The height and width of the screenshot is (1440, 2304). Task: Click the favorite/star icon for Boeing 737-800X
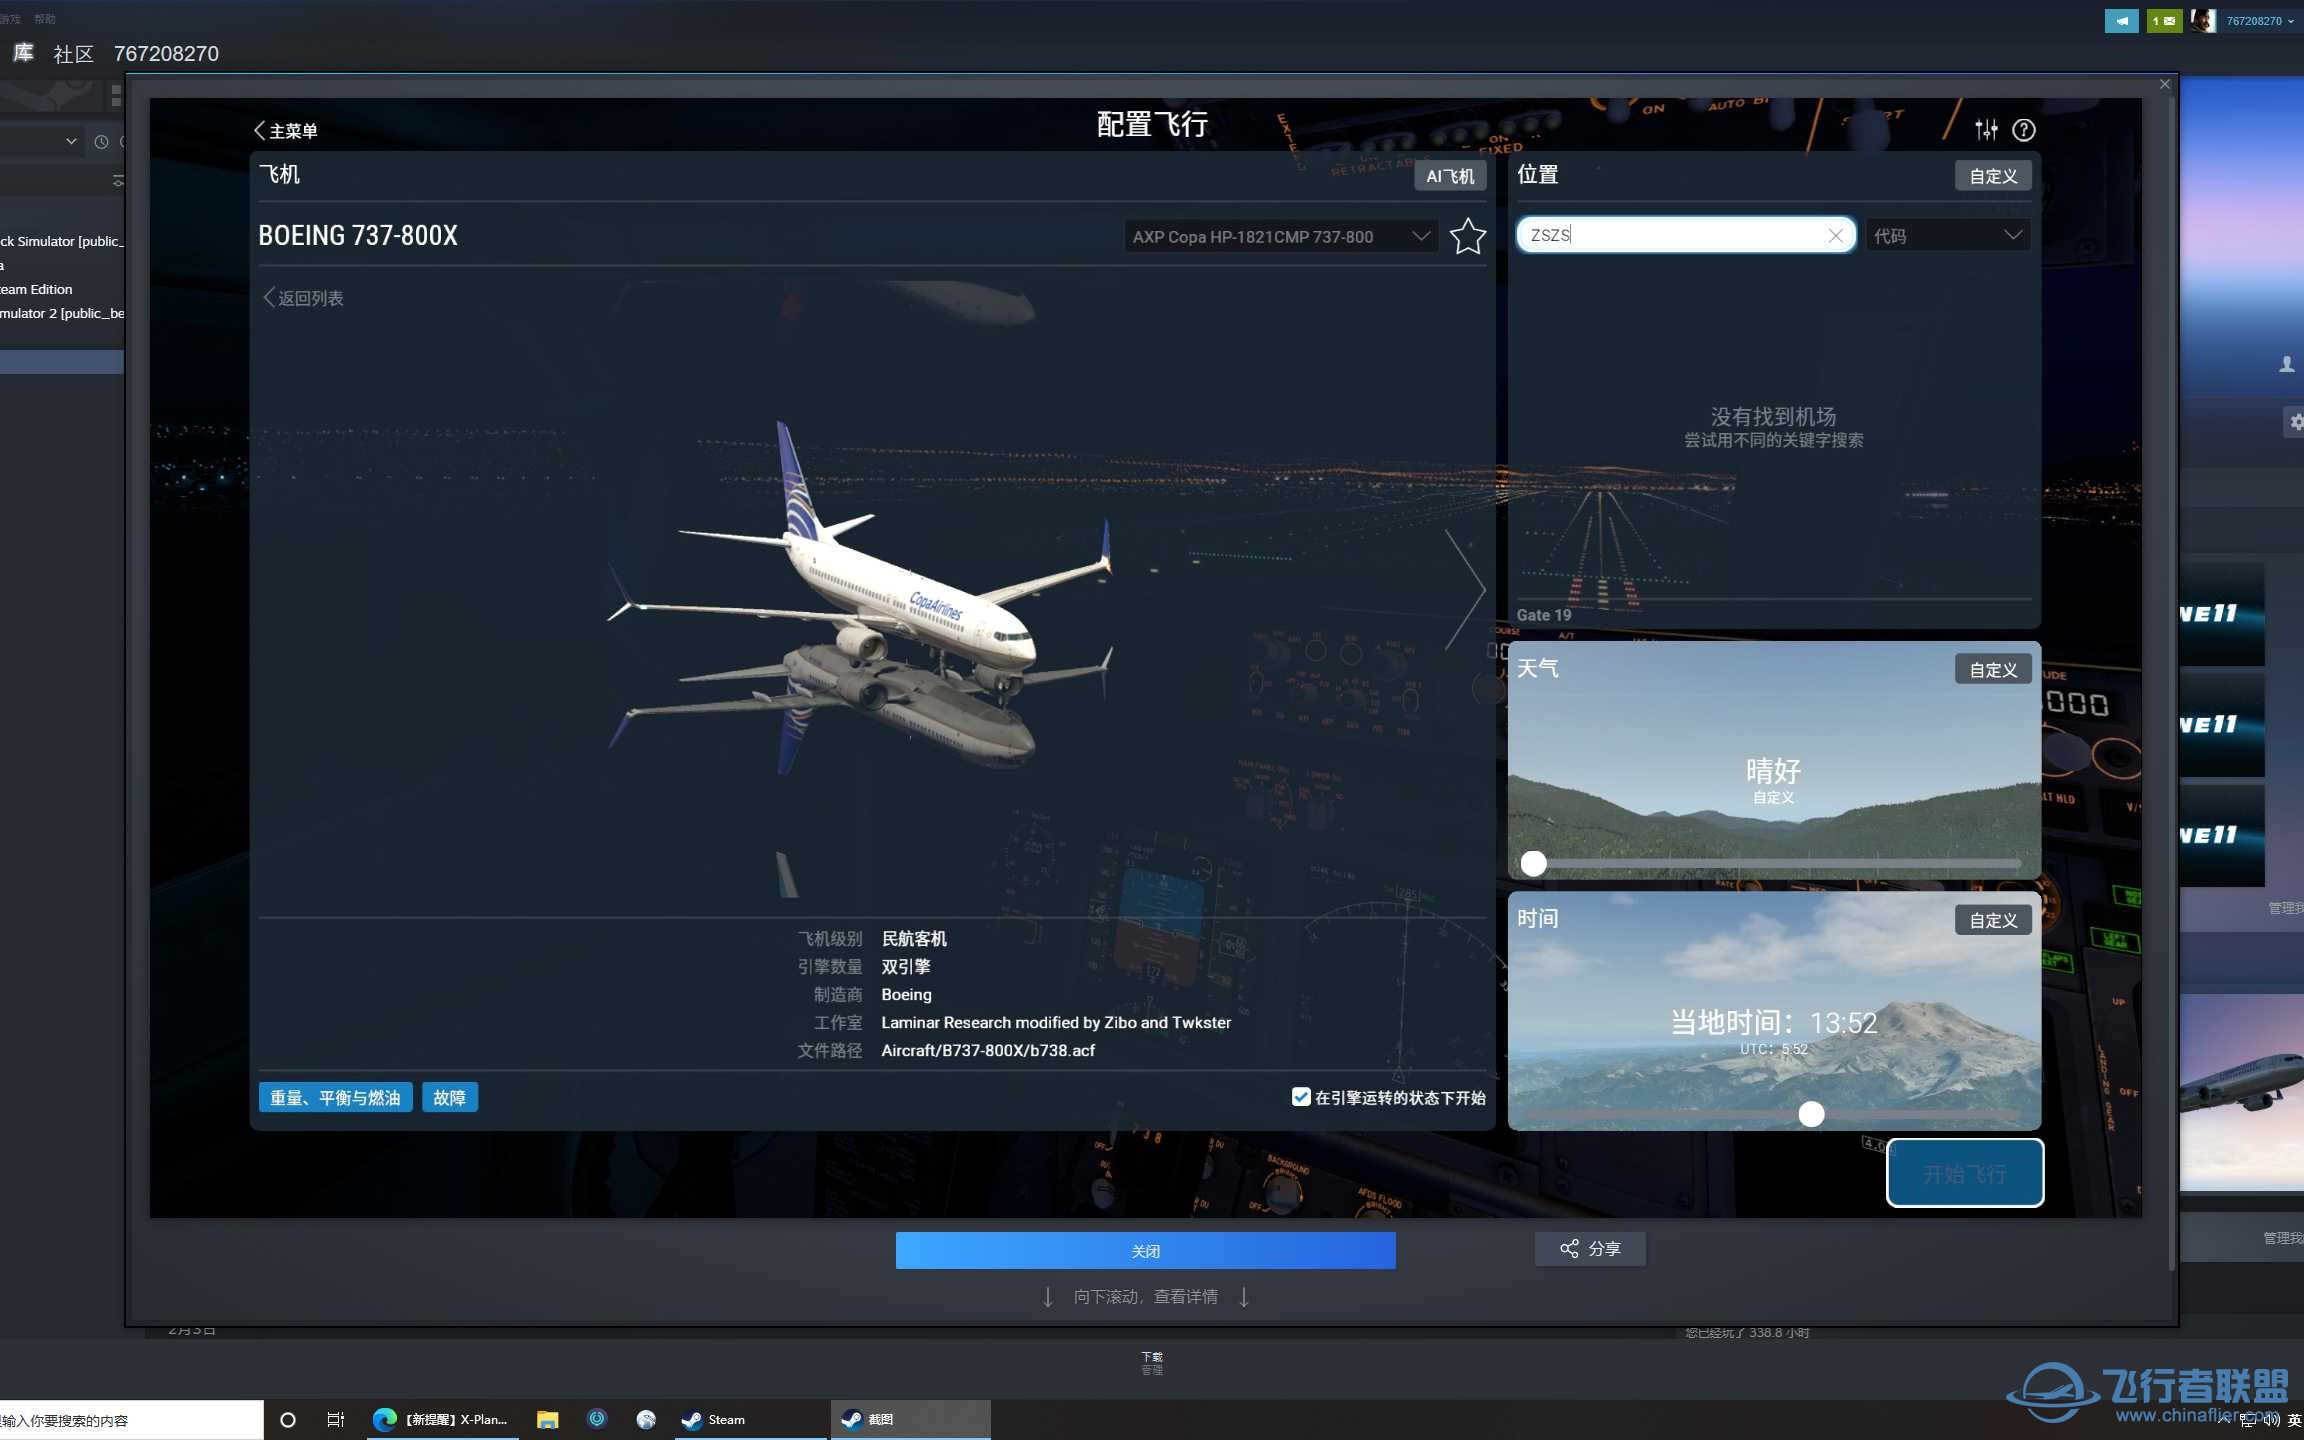click(x=1465, y=234)
